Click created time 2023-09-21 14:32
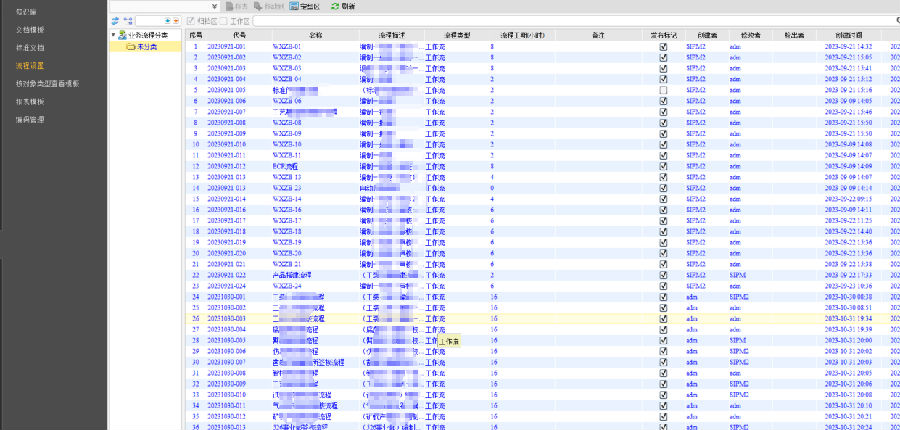The width and height of the screenshot is (900, 430). click(848, 46)
